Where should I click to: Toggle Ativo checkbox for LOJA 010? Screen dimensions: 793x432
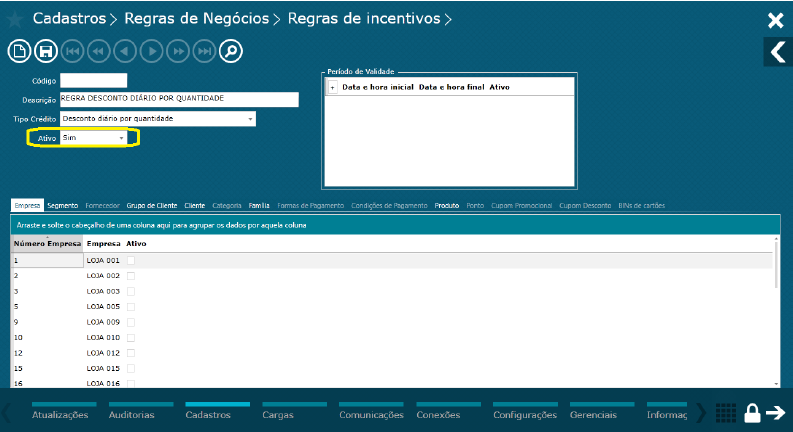(x=131, y=337)
